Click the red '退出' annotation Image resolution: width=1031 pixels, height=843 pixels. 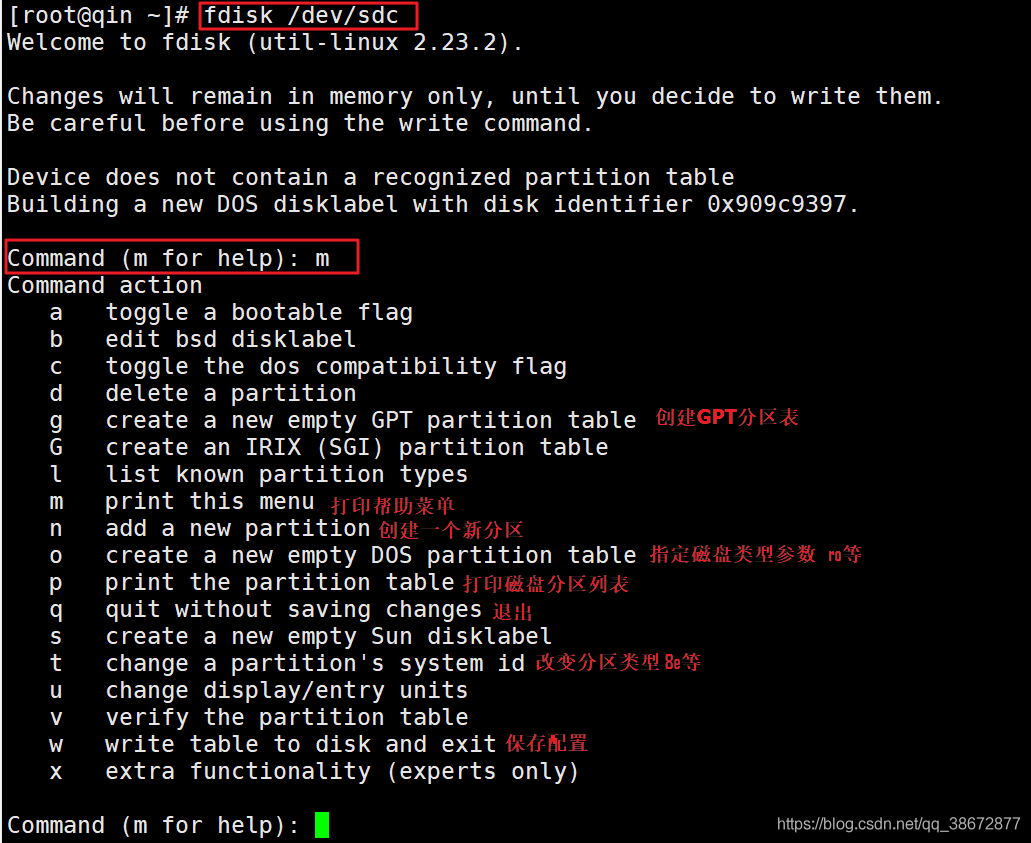coord(512,612)
